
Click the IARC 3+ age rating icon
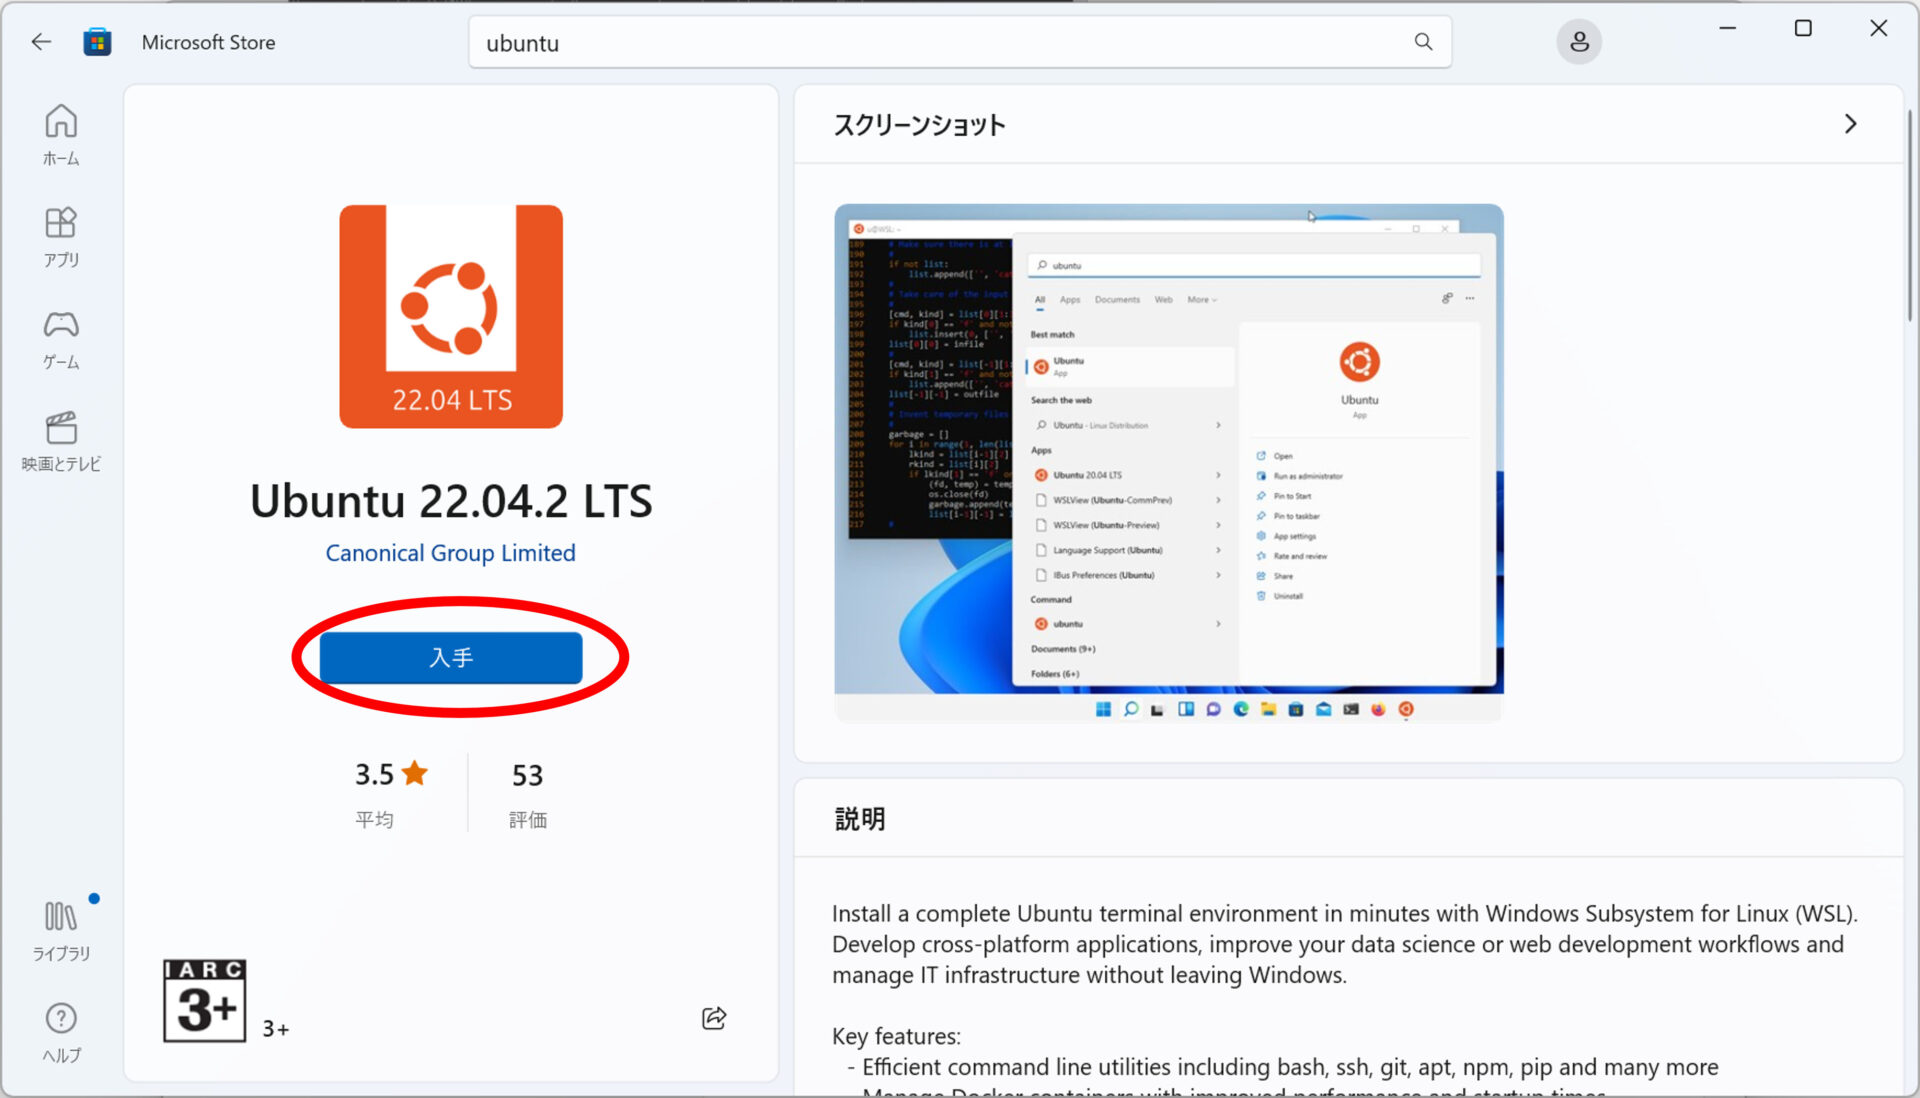[x=204, y=1000]
